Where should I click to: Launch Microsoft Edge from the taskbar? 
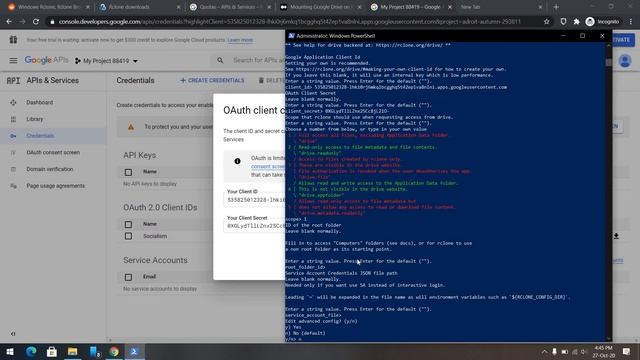tap(31, 351)
